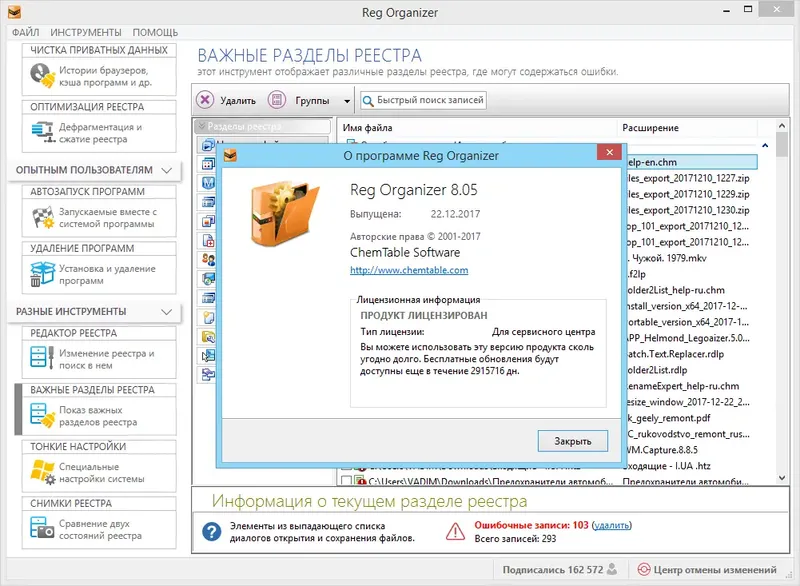
Task: Open the install and uninstall programs icon
Action: click(42, 274)
